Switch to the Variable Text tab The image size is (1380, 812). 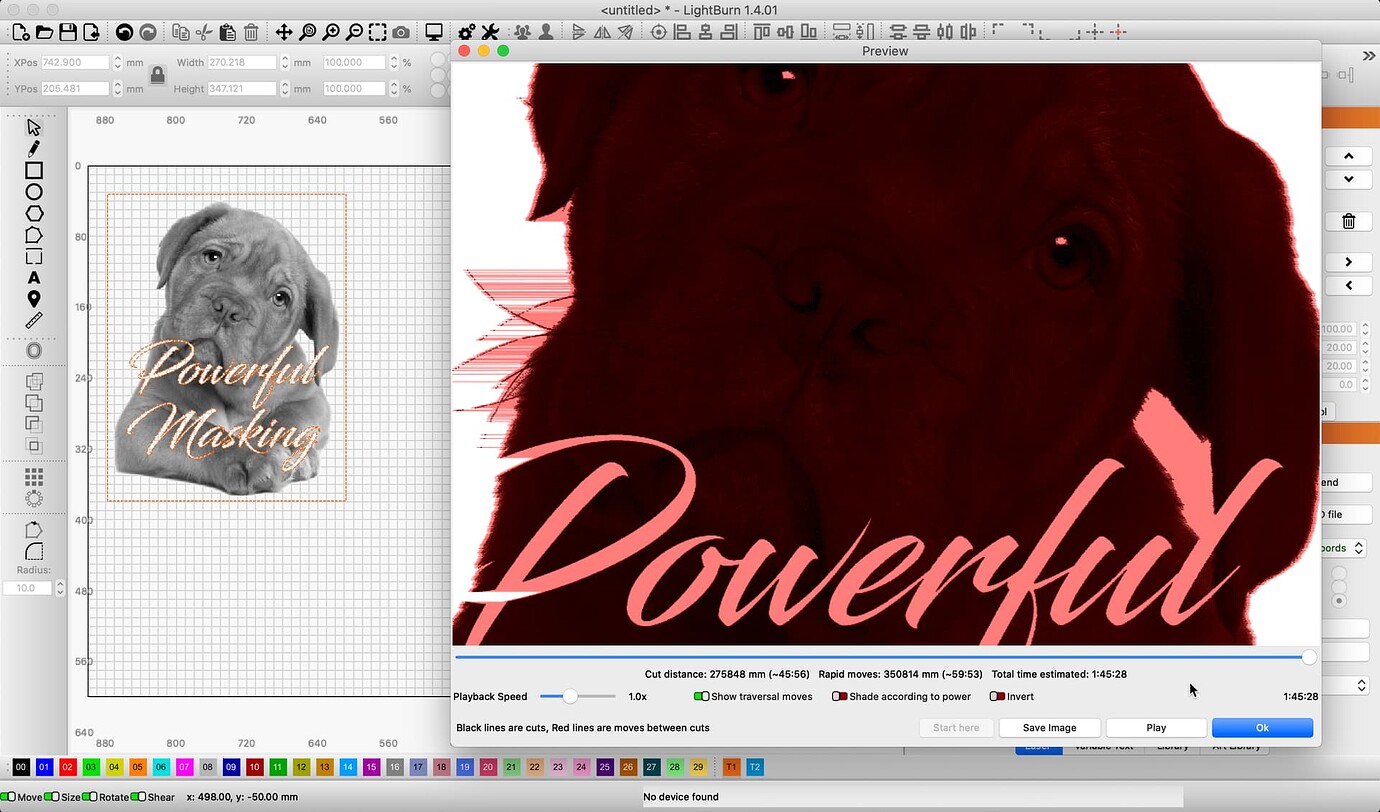click(1102, 746)
